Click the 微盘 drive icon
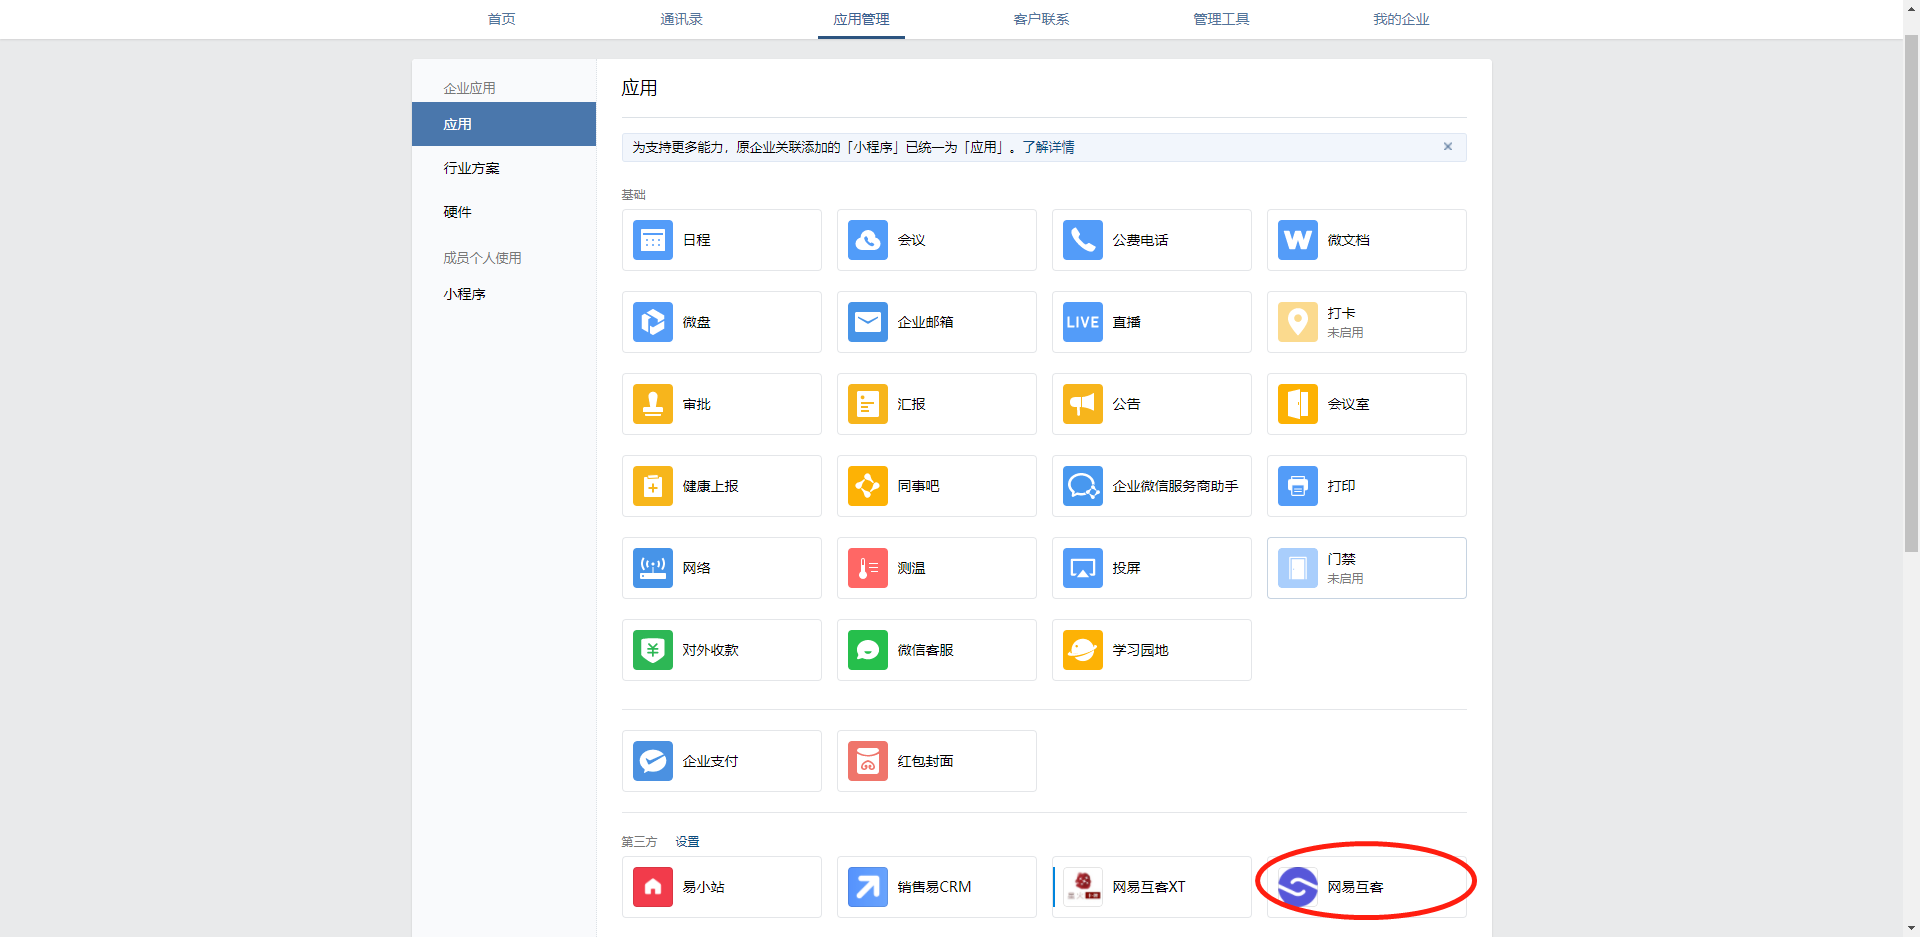1920x937 pixels. pyautogui.click(x=652, y=322)
